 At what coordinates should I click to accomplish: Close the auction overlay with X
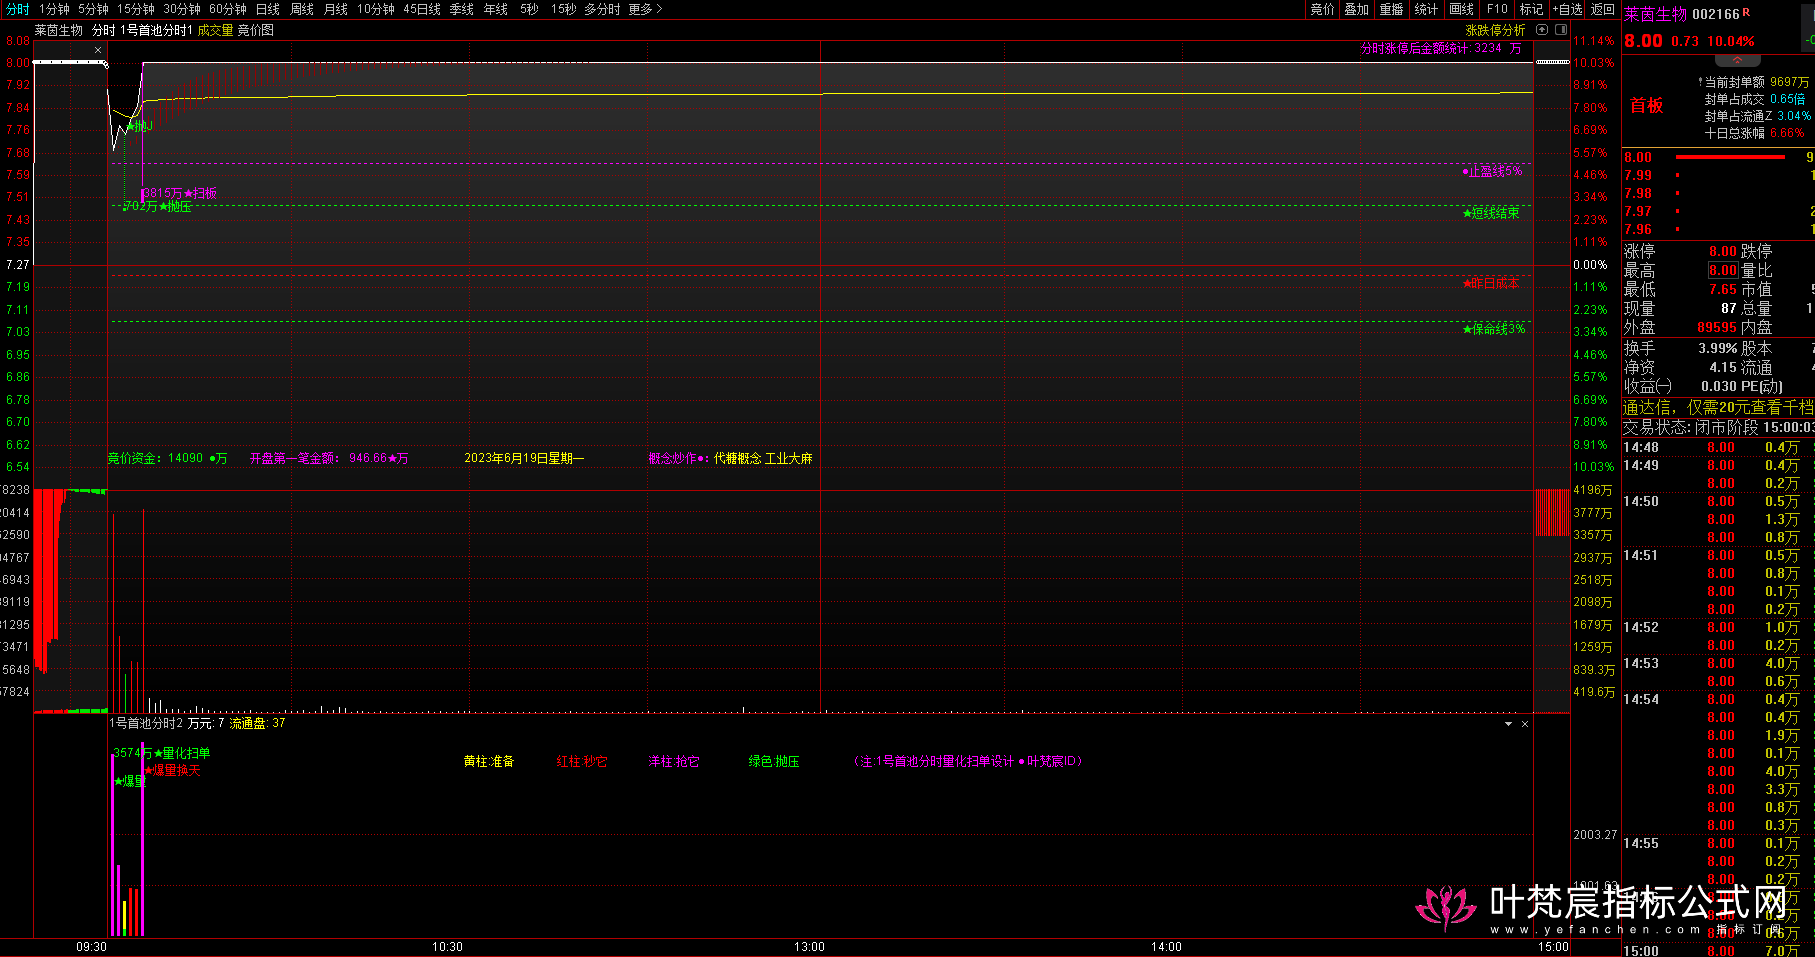point(98,50)
